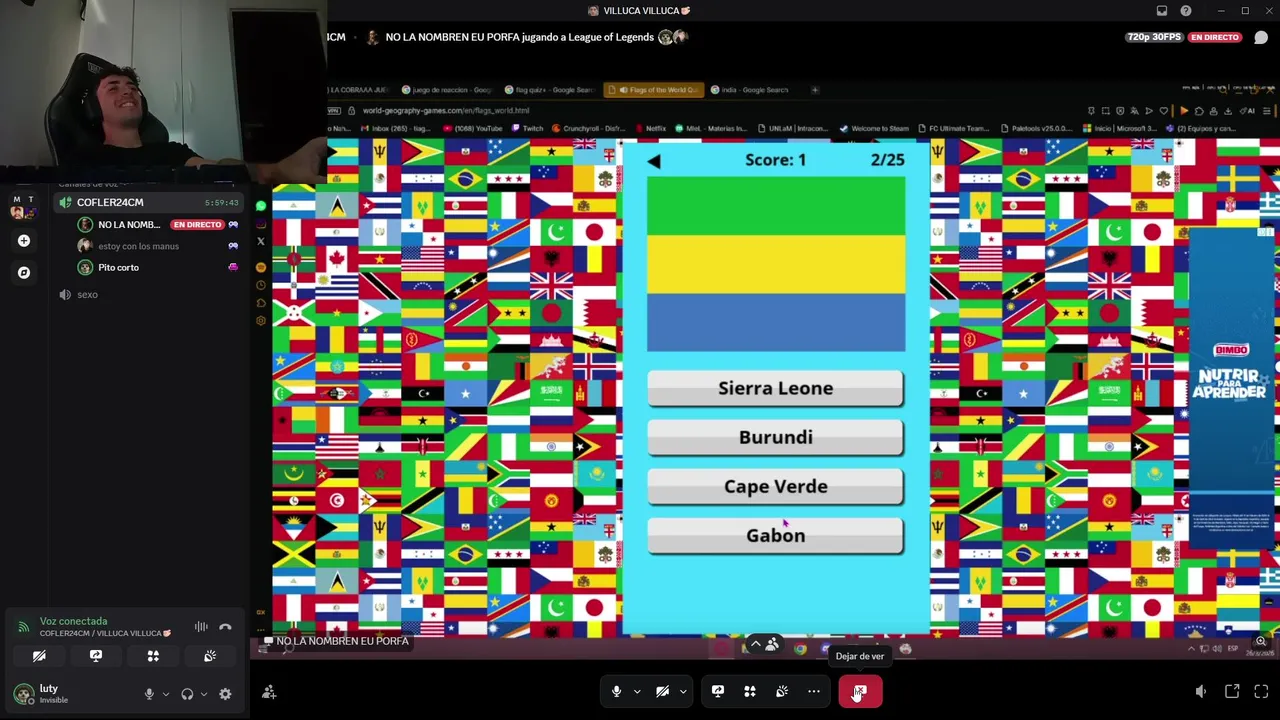Screen dimensions: 1280x720
Task: Choose Burundi answer
Action: (775, 437)
